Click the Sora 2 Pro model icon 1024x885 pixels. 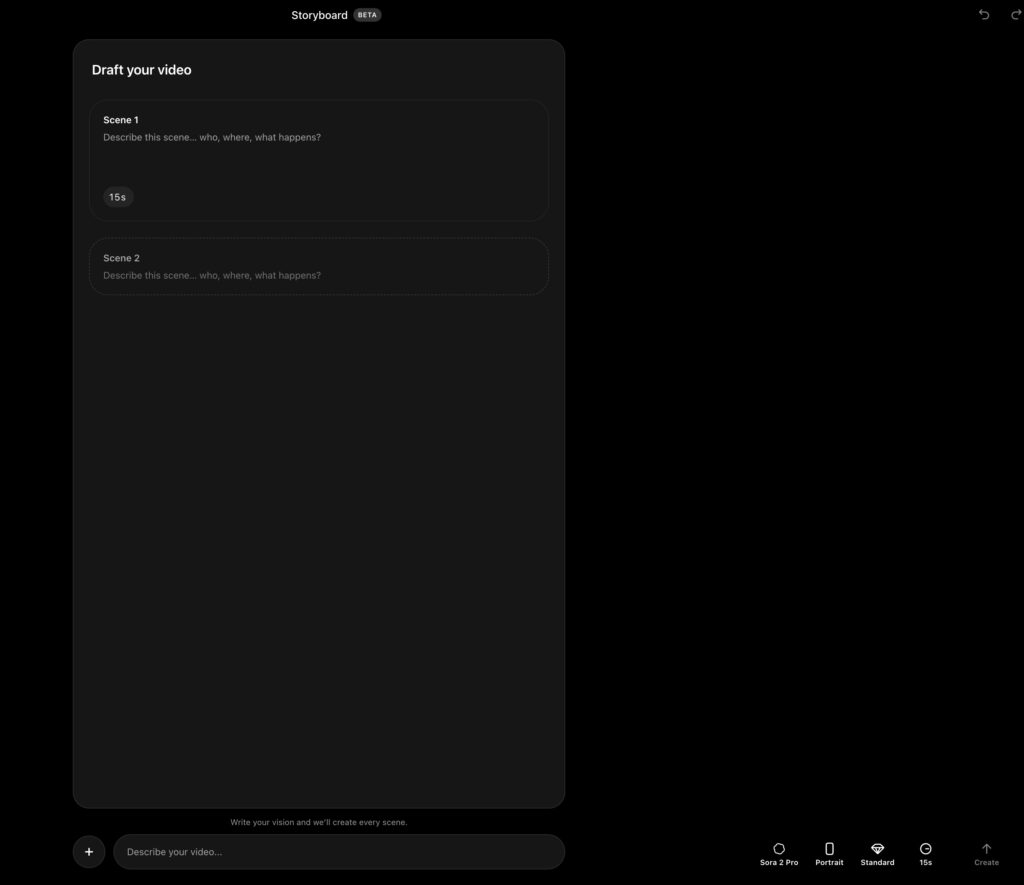pyautogui.click(x=779, y=849)
